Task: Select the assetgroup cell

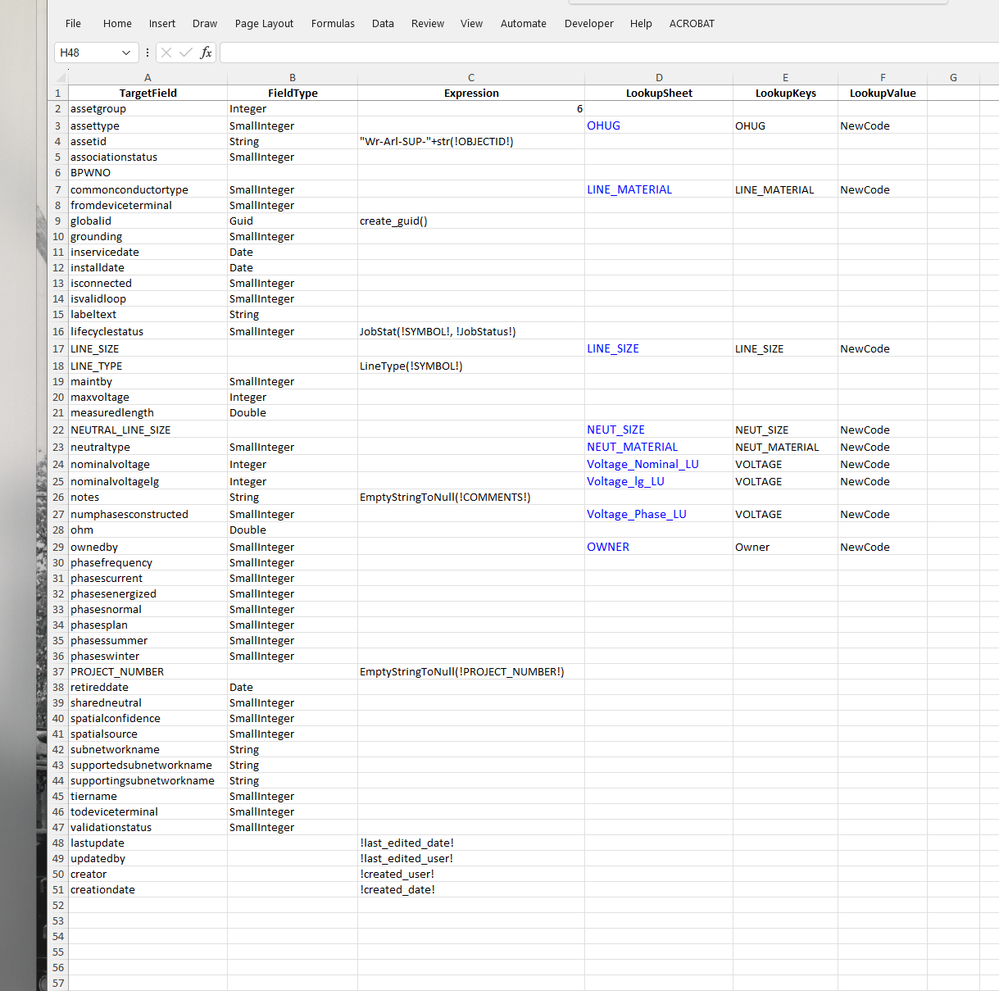Action: click(x=148, y=109)
